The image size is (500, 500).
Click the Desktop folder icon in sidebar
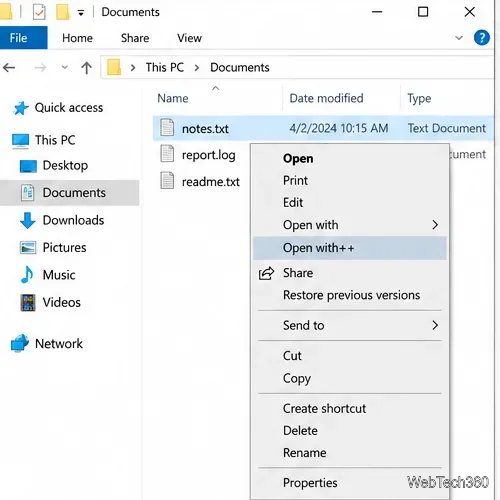coord(28,166)
